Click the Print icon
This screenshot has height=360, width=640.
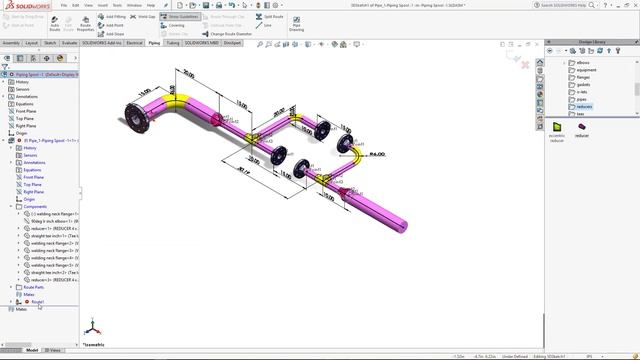pos(219,5)
